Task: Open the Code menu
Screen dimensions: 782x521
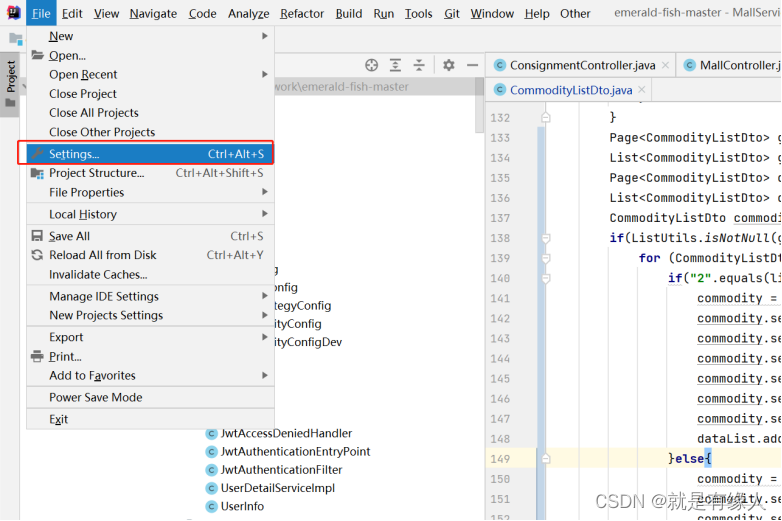Action: 202,13
